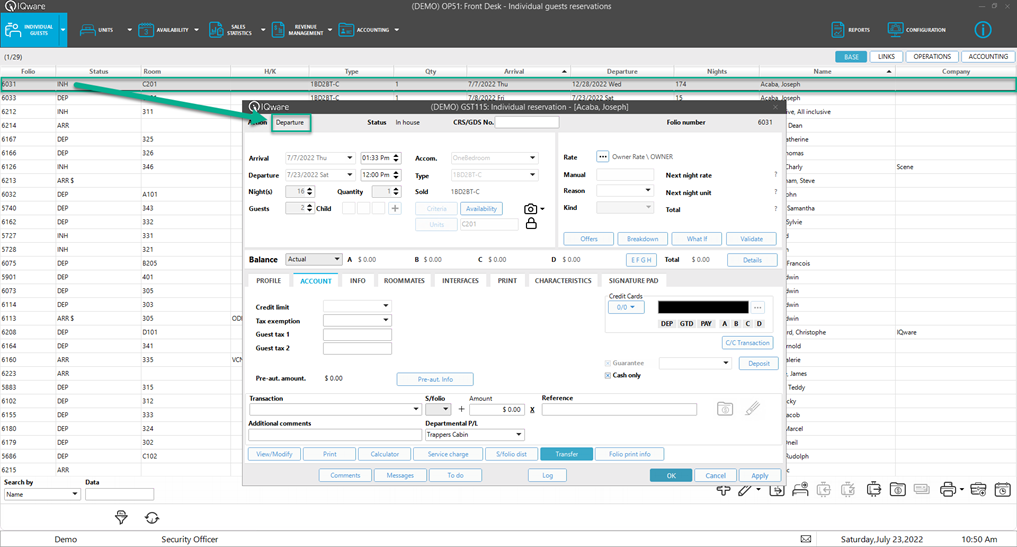Click the Nights stepper control

click(309, 191)
